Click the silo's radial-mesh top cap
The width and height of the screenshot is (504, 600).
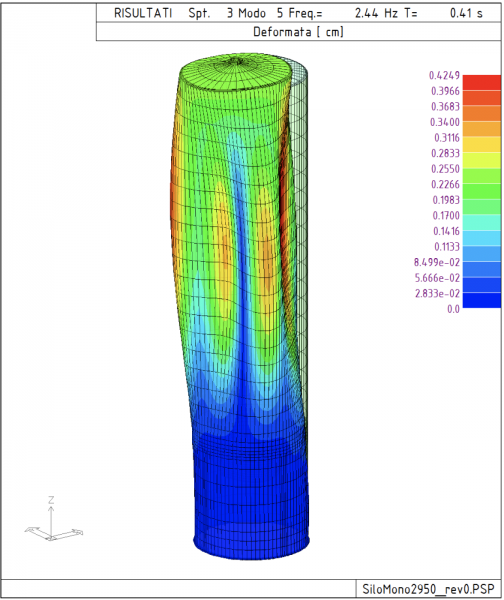pyautogui.click(x=237, y=72)
